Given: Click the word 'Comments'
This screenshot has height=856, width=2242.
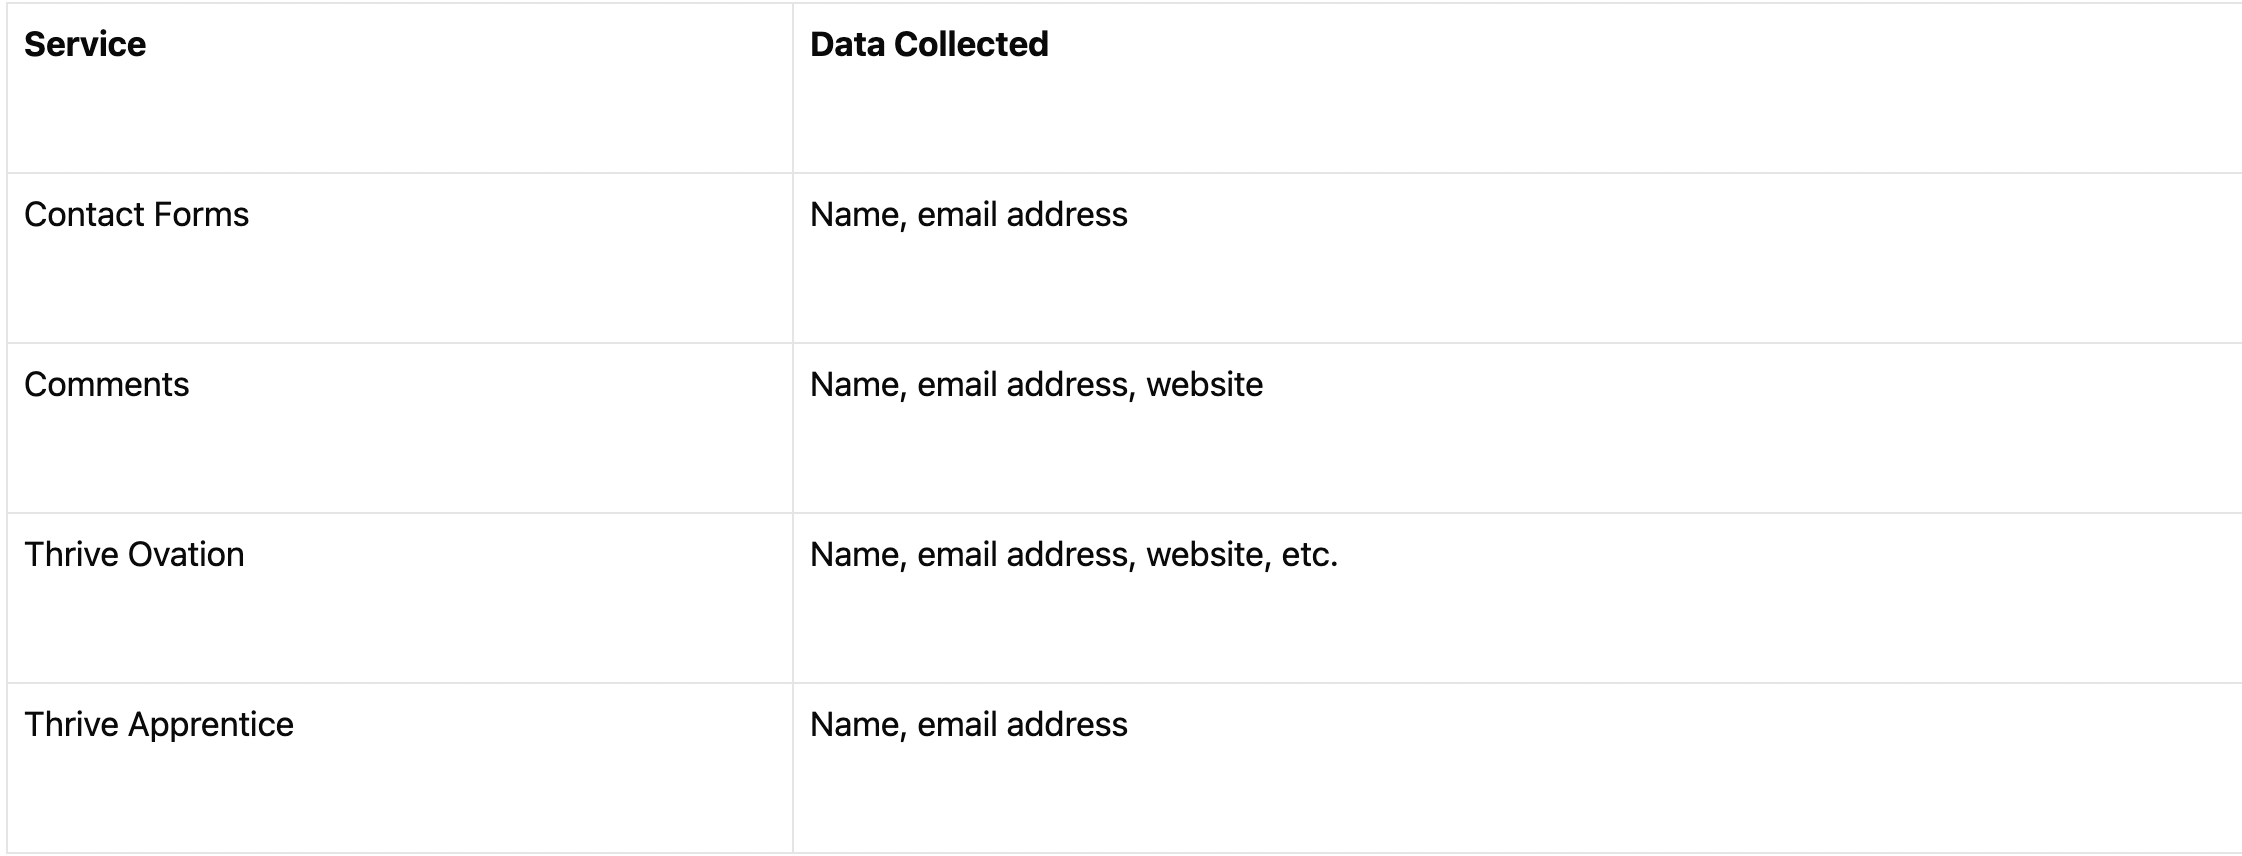Looking at the screenshot, I should point(106,384).
